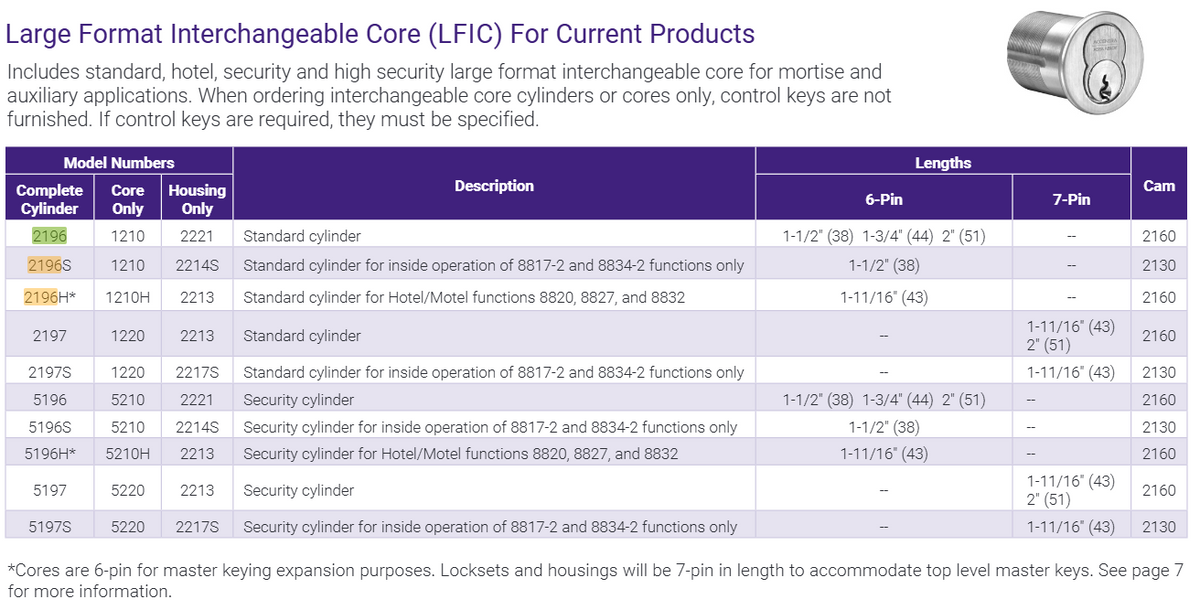The height and width of the screenshot is (610, 1200).
Task: Select model number 5197S in the table
Action: 49,527
